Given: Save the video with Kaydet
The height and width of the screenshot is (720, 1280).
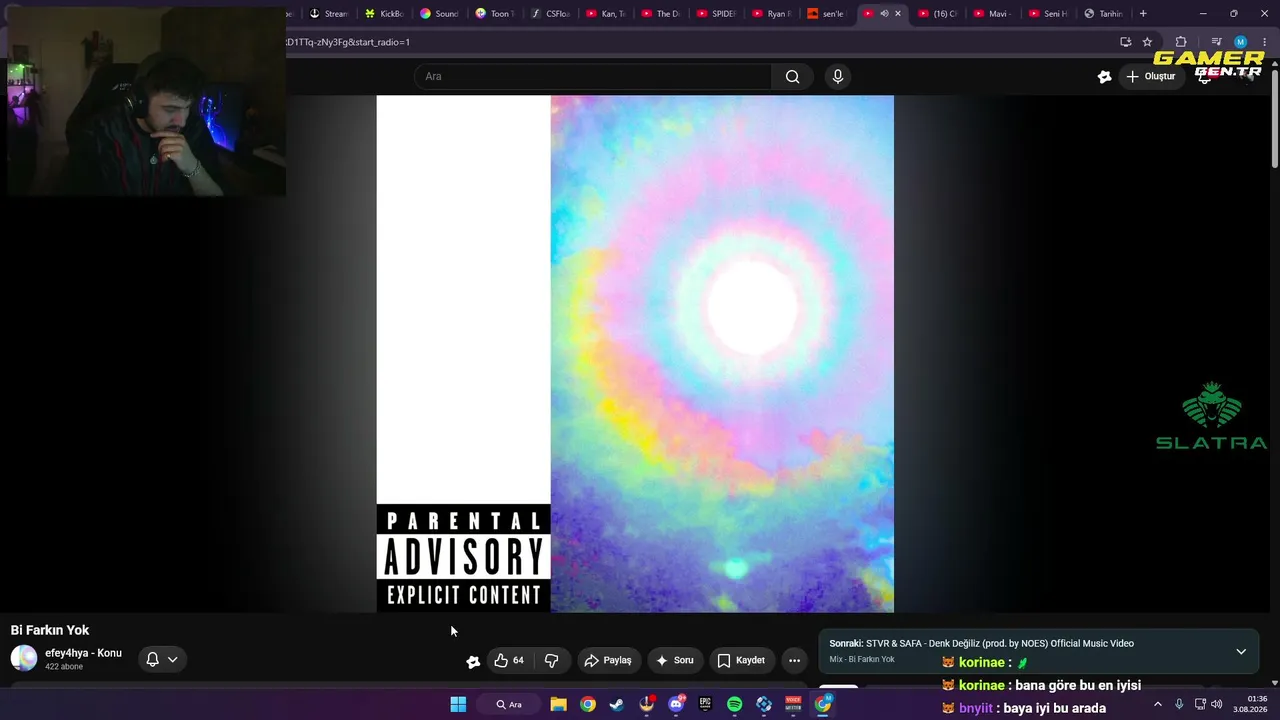Looking at the screenshot, I should 741,660.
